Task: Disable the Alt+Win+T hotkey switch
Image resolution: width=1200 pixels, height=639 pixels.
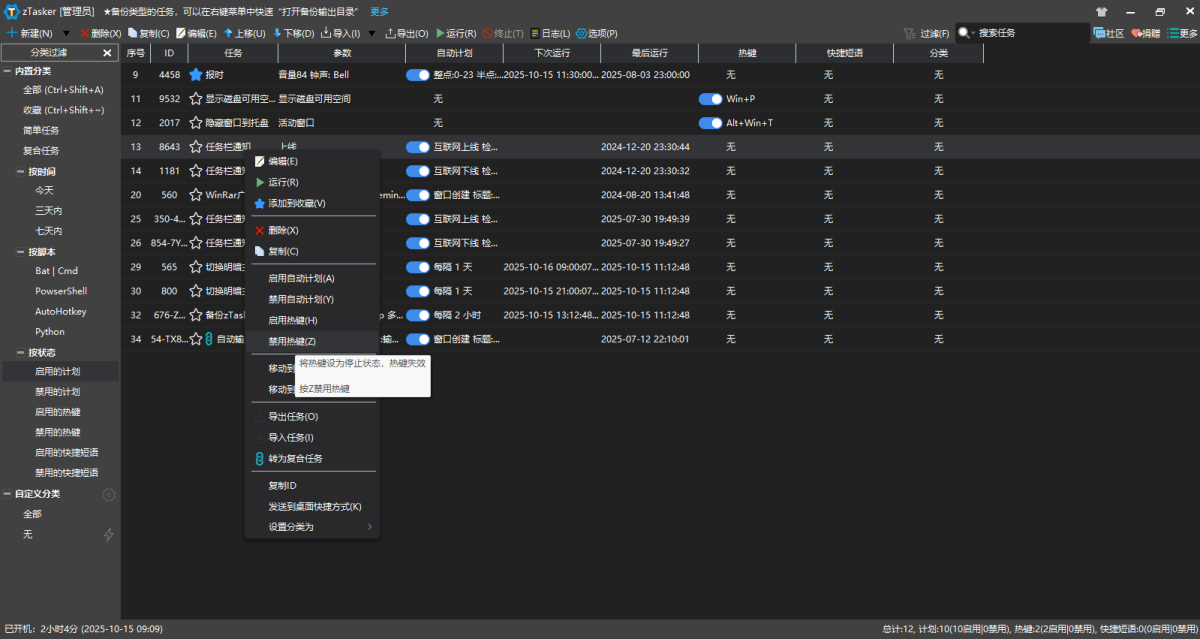Action: coord(710,123)
